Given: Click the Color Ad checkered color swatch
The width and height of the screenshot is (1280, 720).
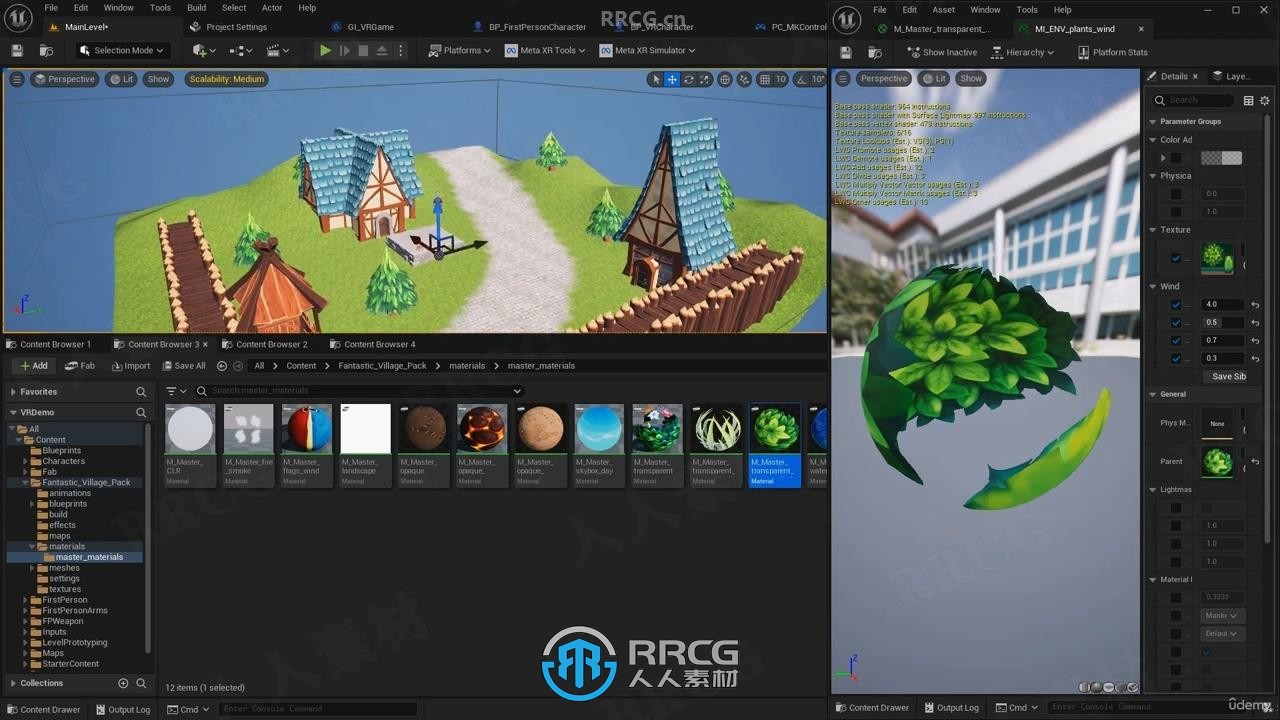Looking at the screenshot, I should pos(1221,158).
